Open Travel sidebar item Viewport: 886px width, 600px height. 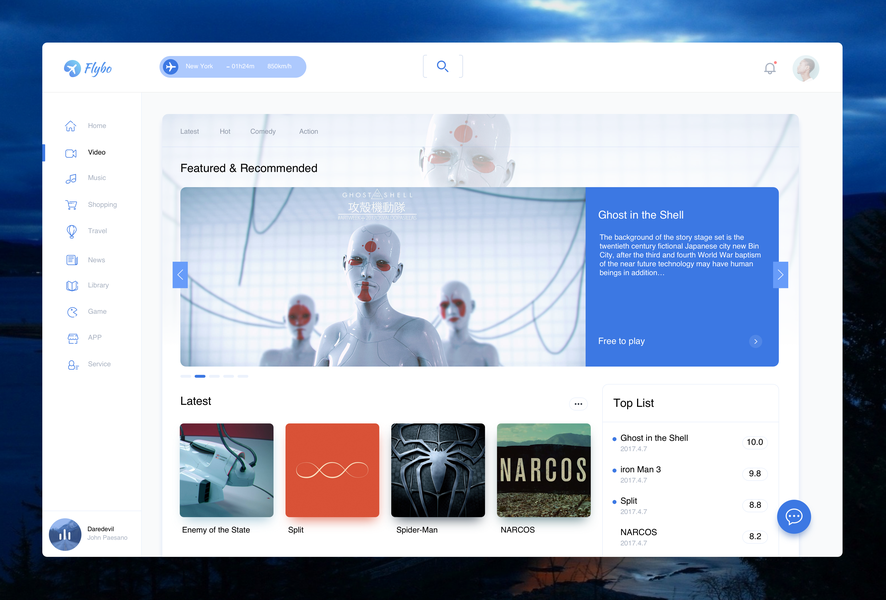point(97,231)
